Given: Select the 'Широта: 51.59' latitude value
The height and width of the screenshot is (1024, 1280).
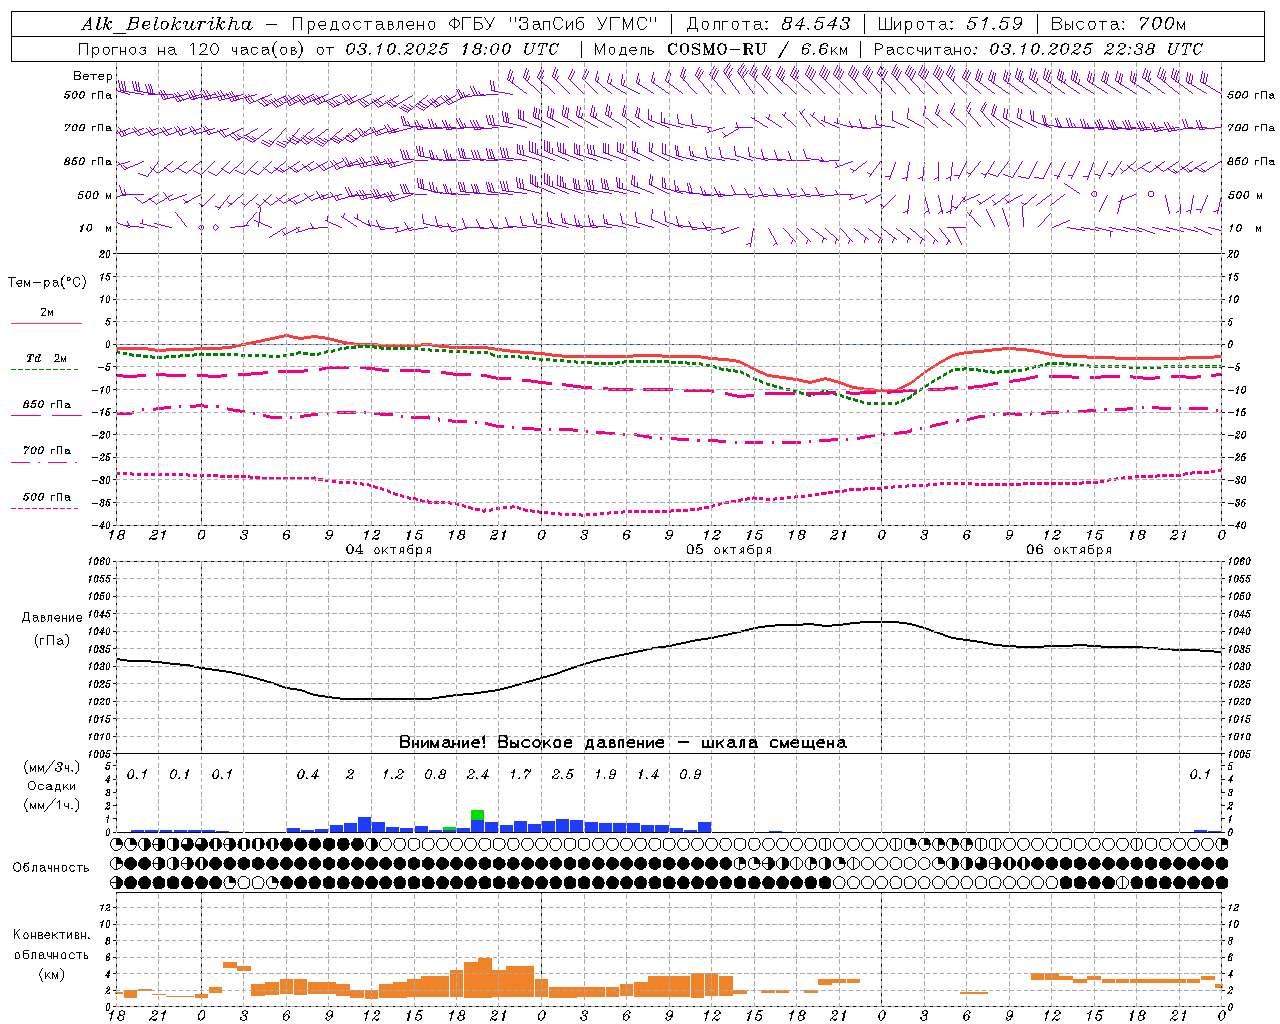Looking at the screenshot, I should [950, 24].
